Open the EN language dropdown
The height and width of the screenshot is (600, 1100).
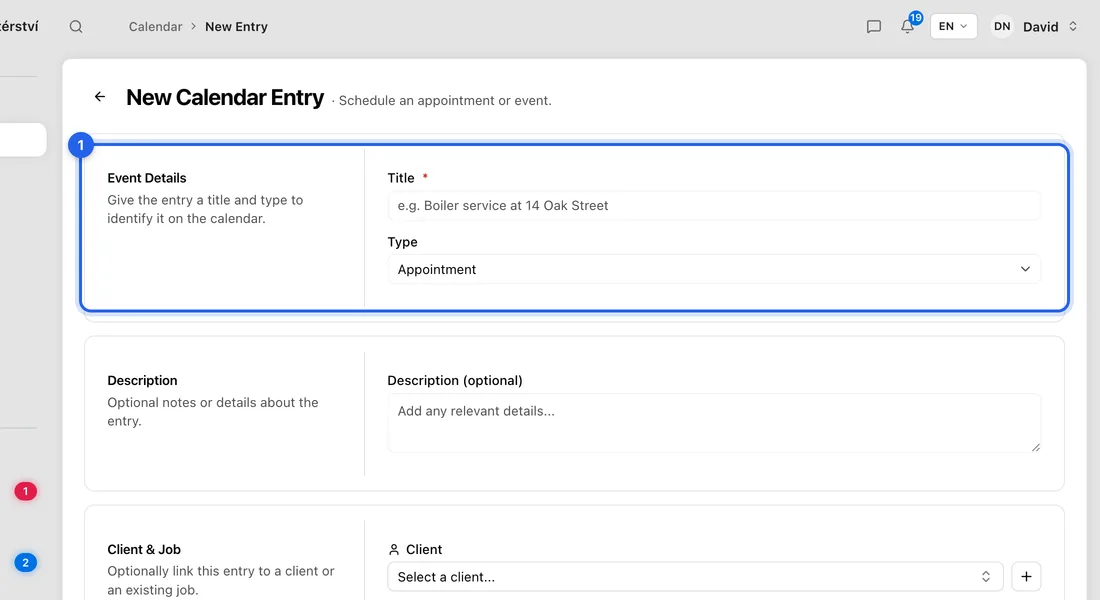tap(953, 27)
